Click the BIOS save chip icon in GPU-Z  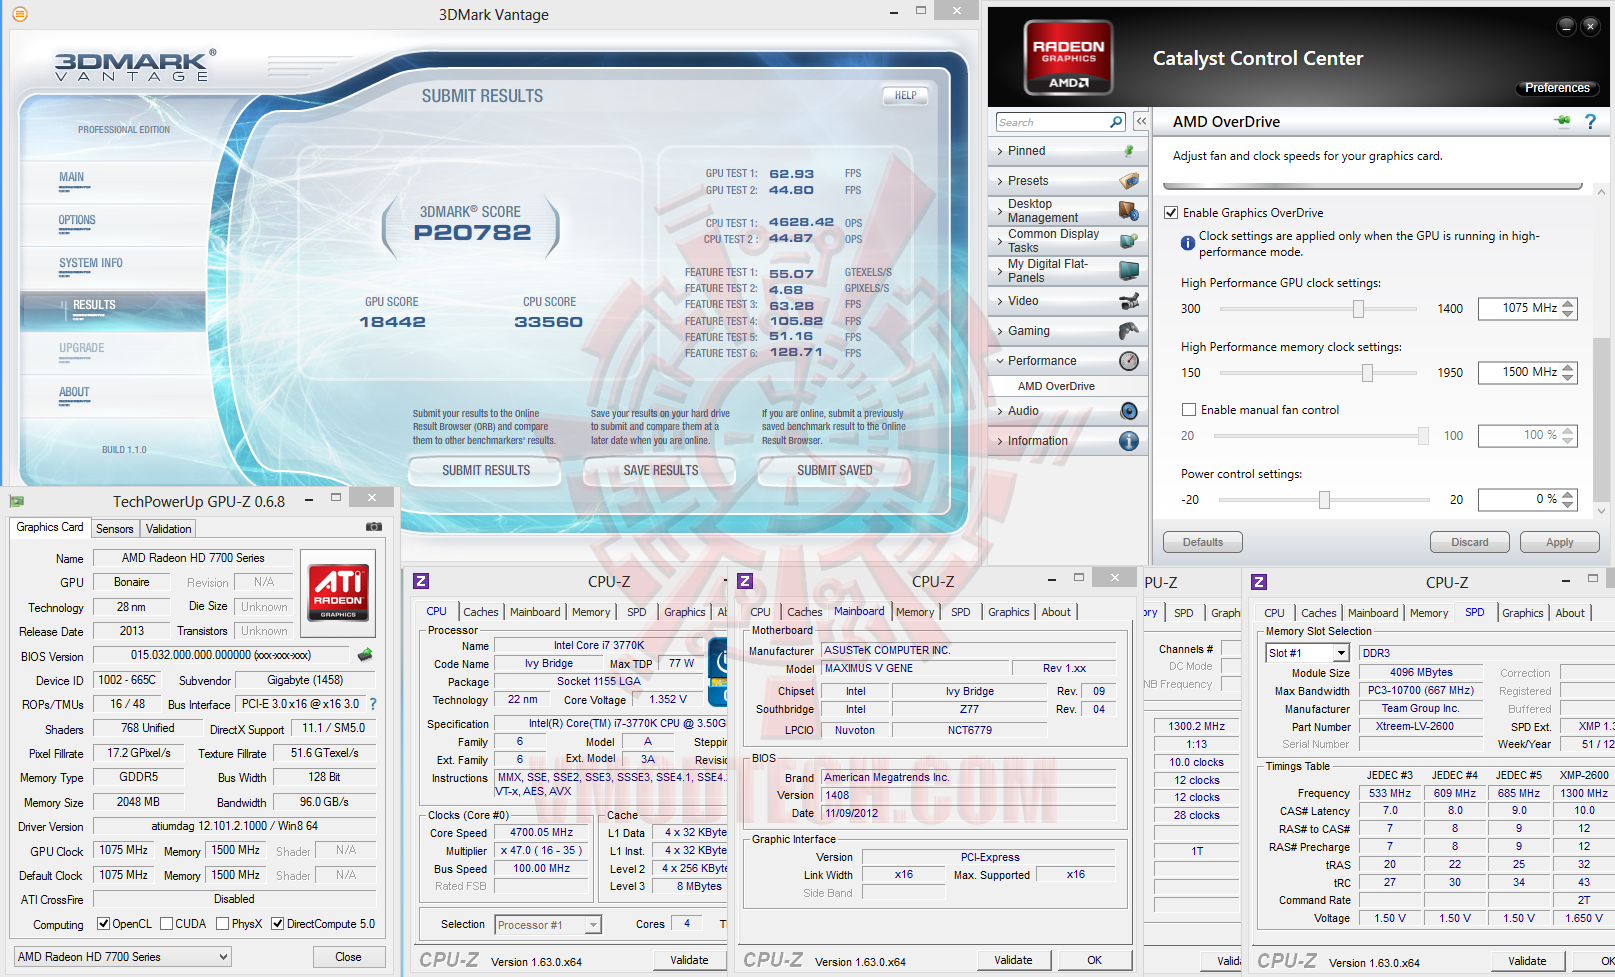click(x=365, y=655)
